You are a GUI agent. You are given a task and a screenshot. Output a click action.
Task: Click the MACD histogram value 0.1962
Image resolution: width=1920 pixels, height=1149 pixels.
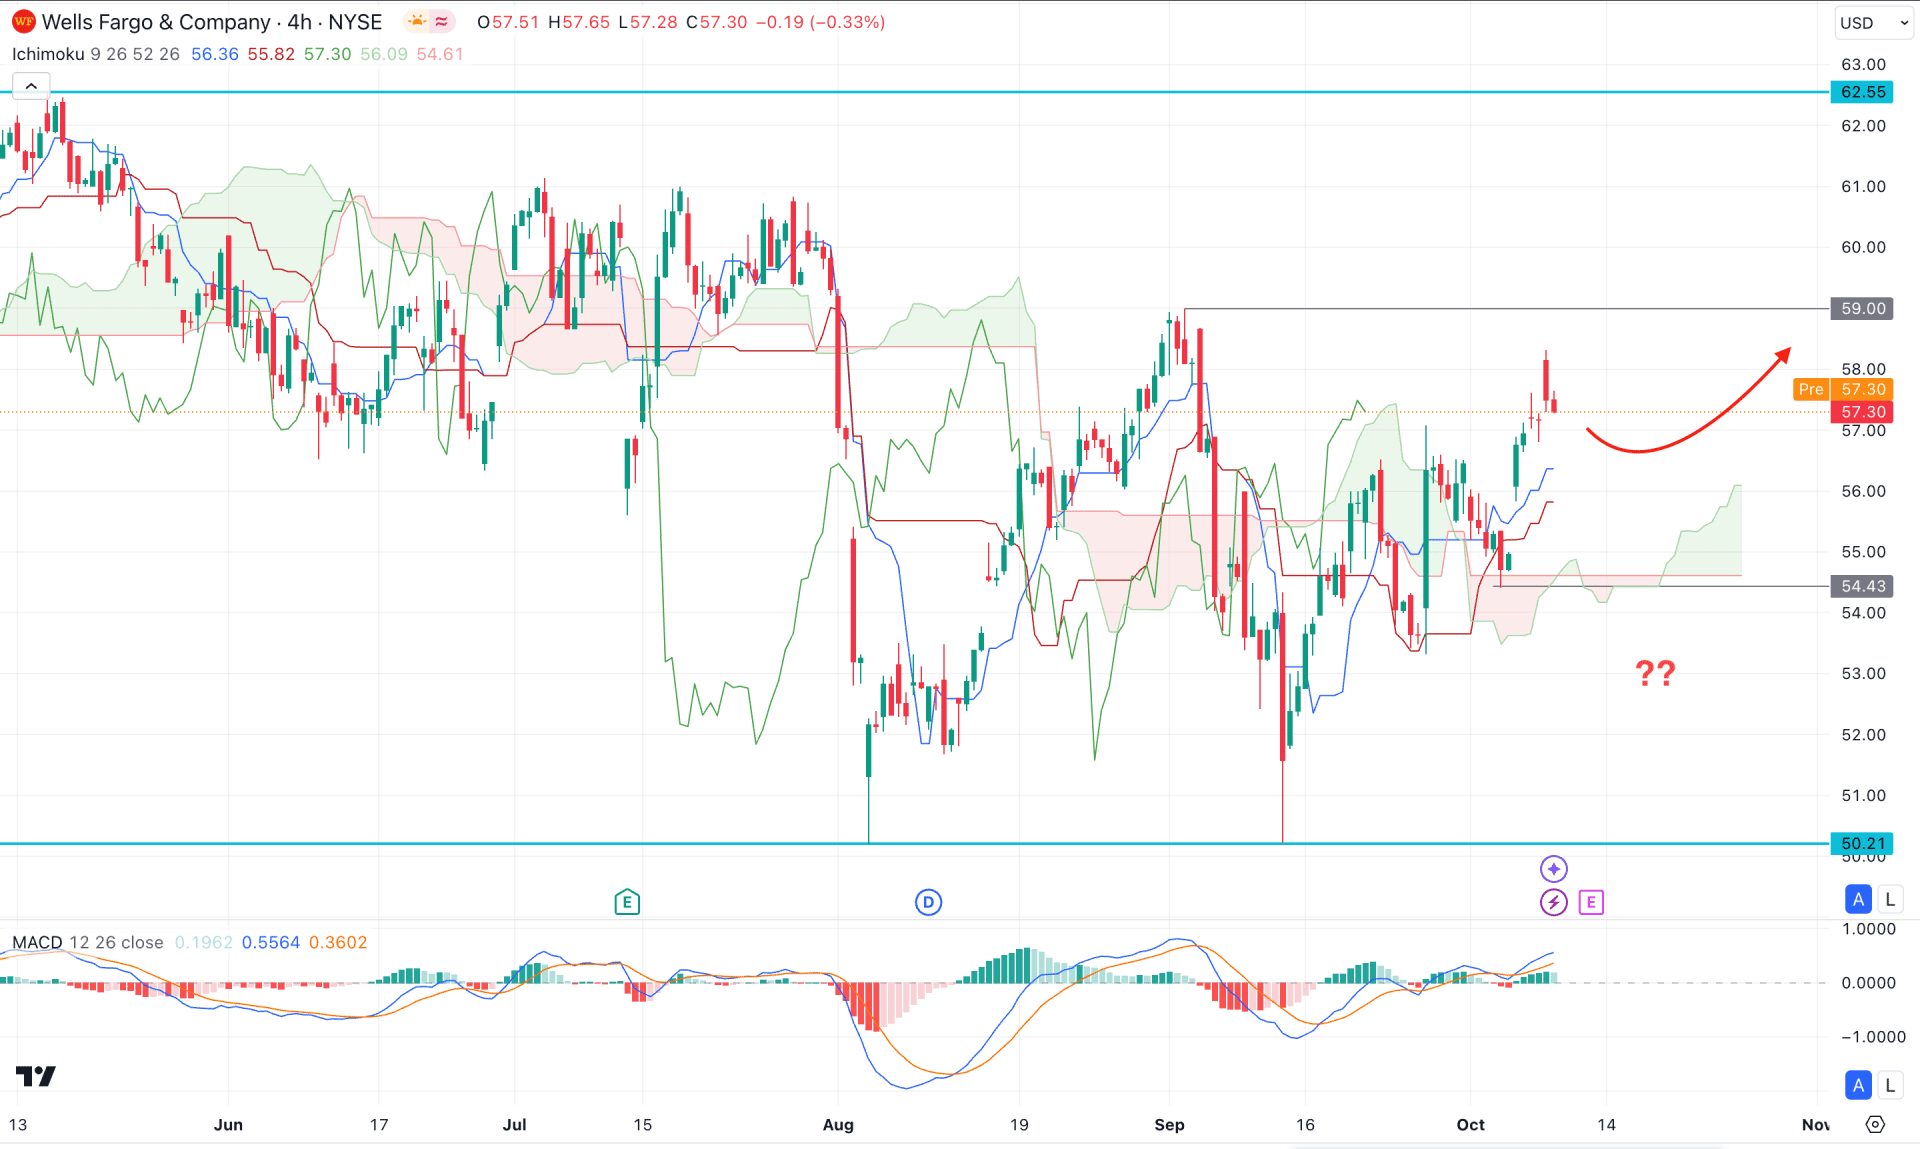coord(203,942)
